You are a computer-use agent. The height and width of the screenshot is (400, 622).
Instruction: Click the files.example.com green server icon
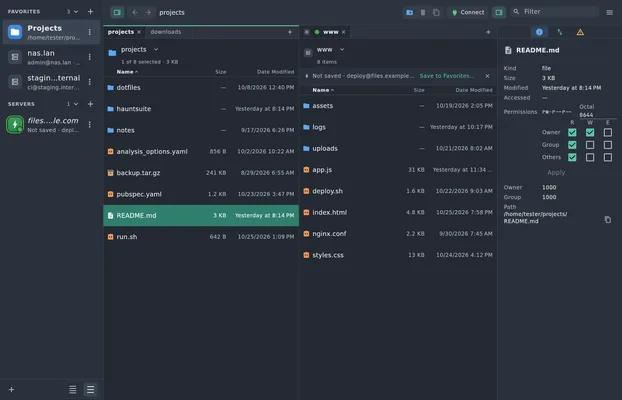pos(15,124)
